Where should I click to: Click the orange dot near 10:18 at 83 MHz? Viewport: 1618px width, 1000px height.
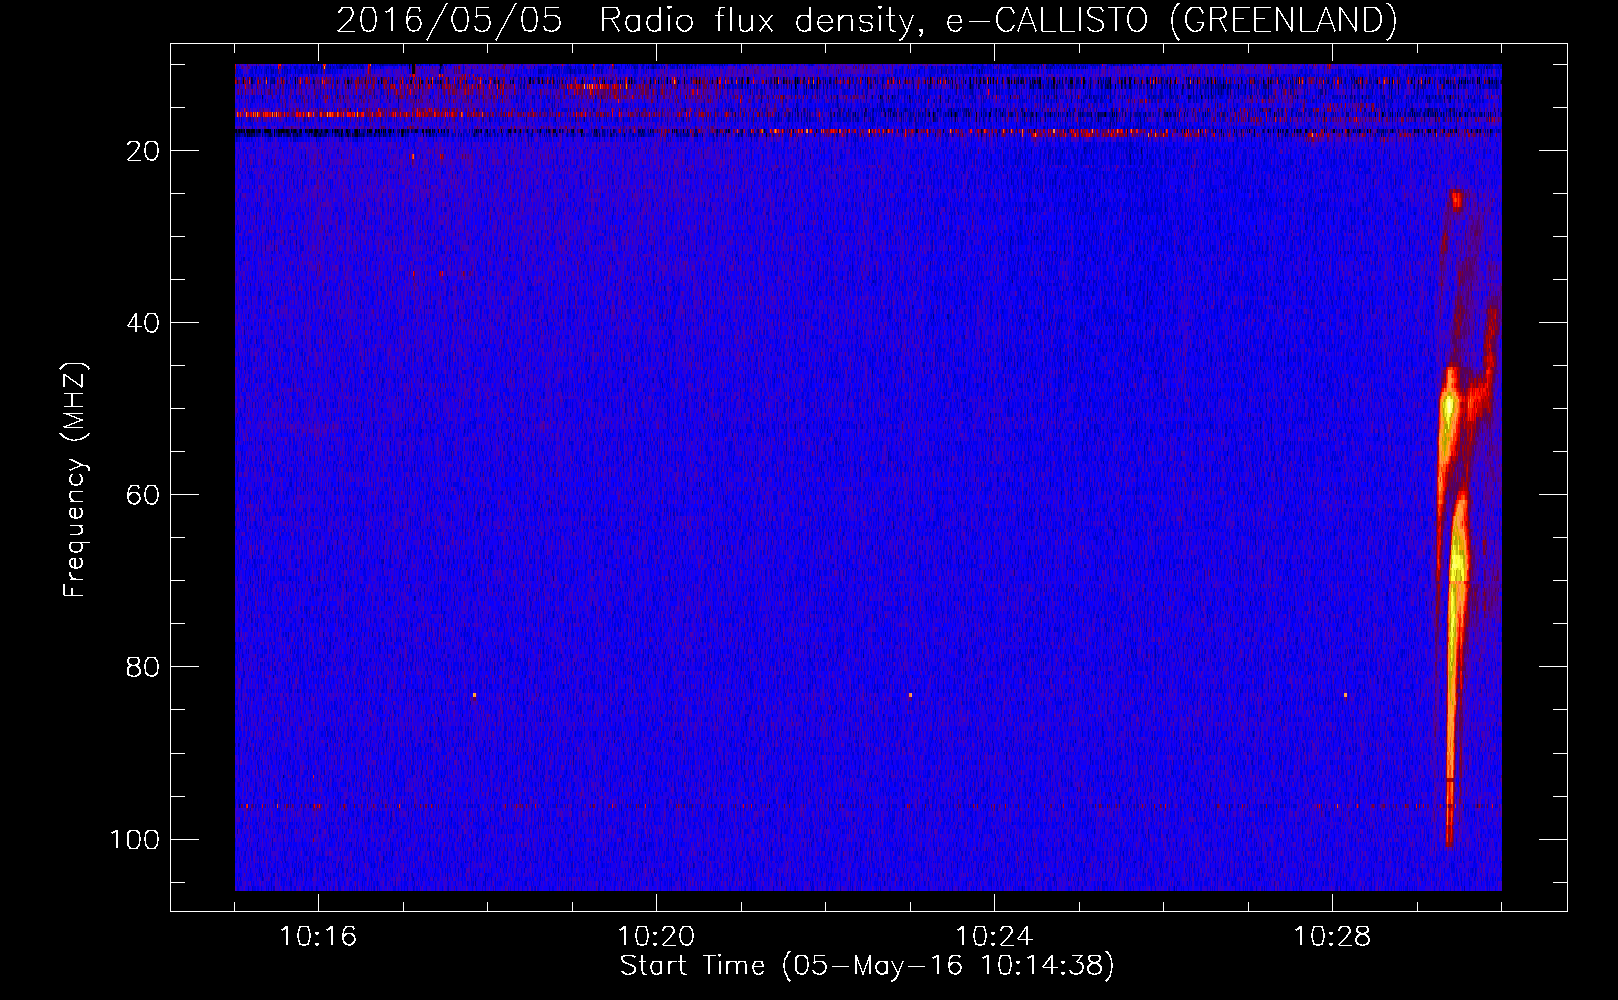474,694
